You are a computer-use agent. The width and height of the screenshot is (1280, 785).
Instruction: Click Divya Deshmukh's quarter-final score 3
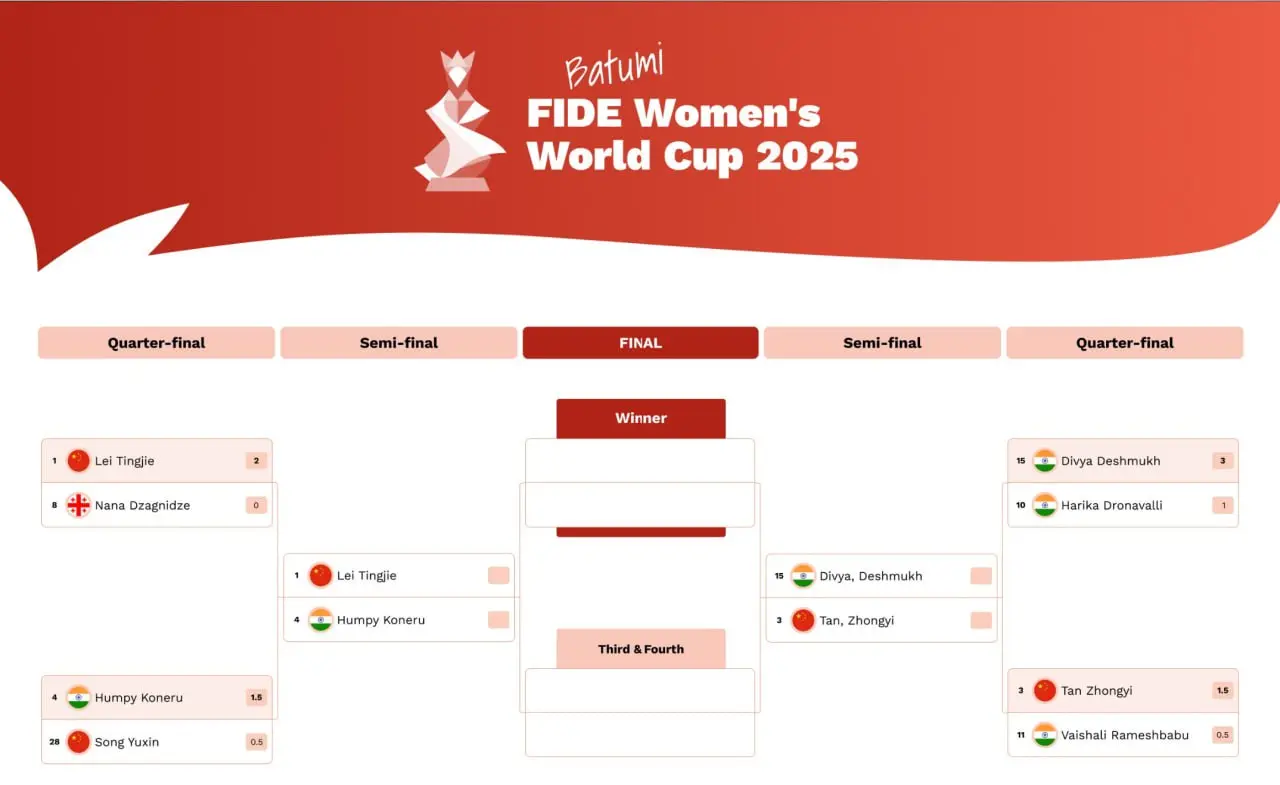1222,461
